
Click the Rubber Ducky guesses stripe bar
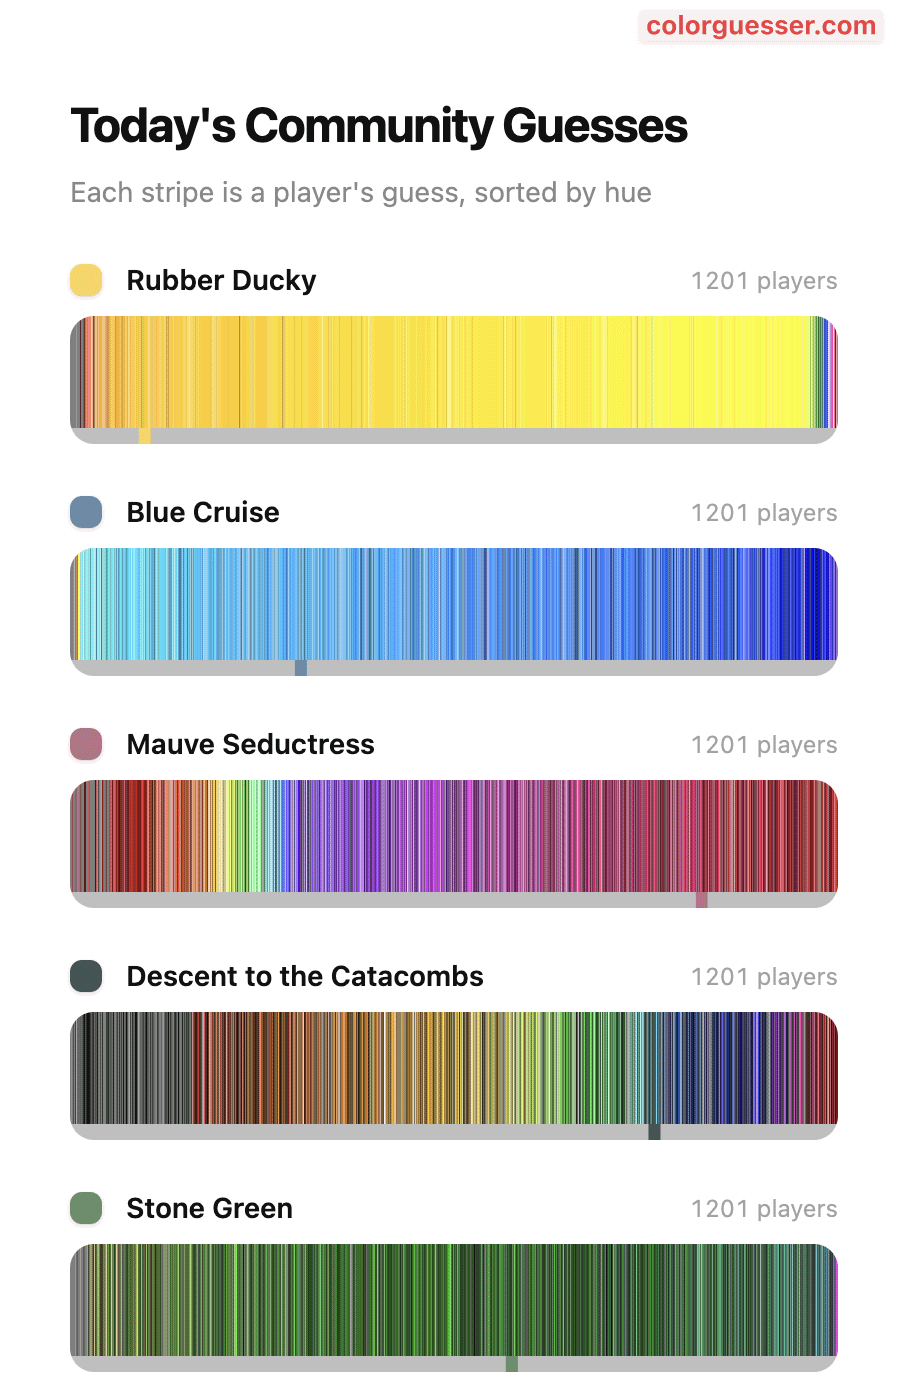(453, 372)
